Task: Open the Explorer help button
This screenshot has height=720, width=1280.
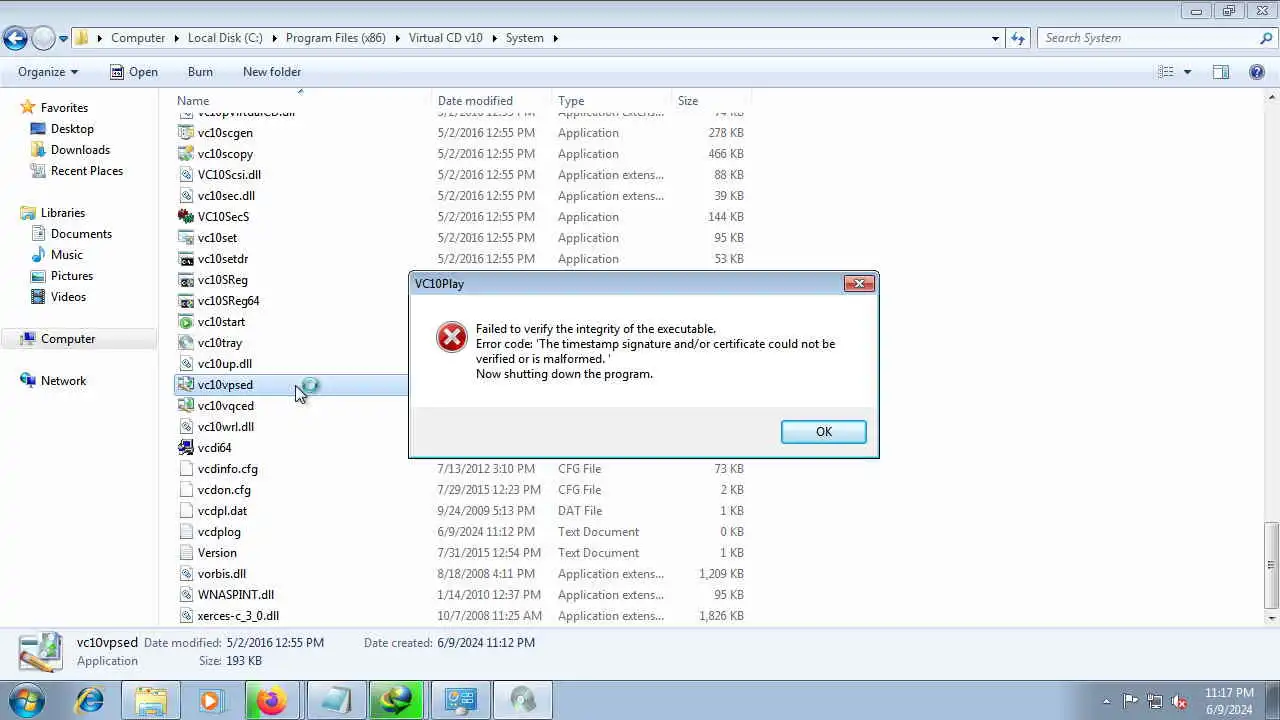Action: (1257, 72)
